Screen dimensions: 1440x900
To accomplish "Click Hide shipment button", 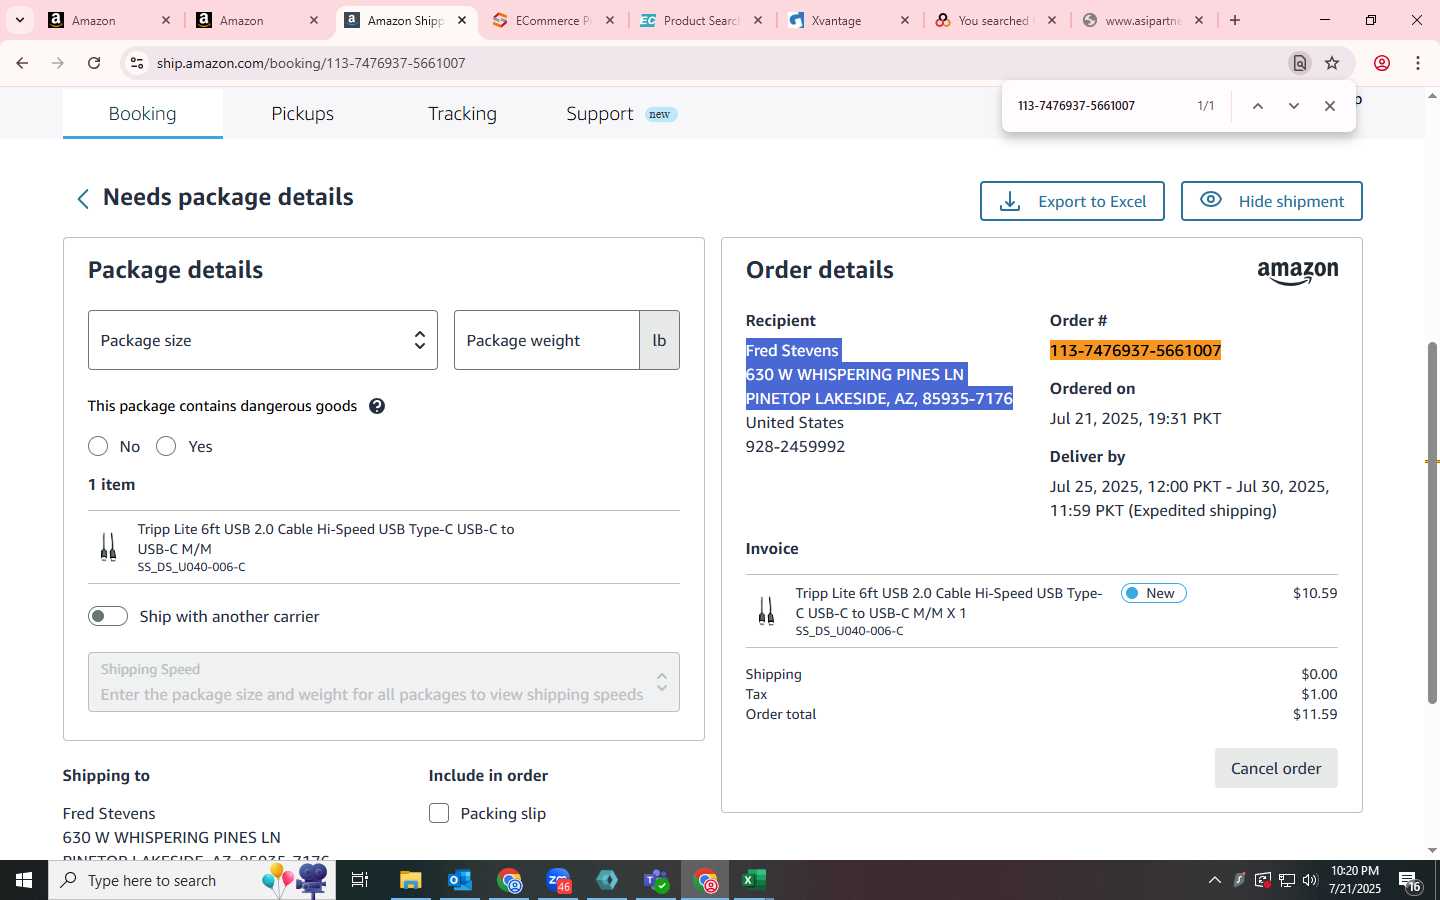I will (x=1272, y=201).
